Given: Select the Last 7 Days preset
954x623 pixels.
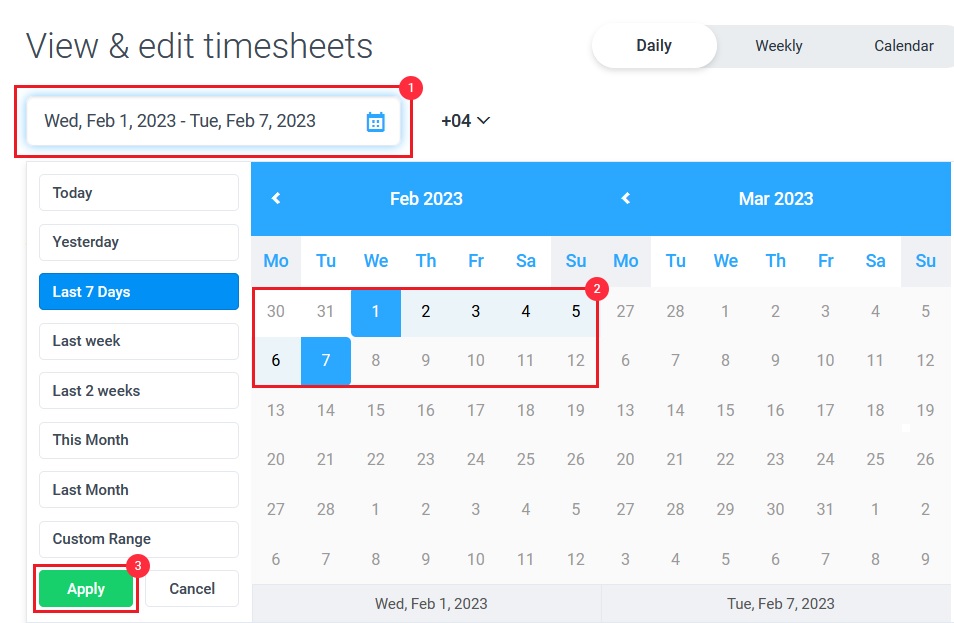Looking at the screenshot, I should pos(139,291).
